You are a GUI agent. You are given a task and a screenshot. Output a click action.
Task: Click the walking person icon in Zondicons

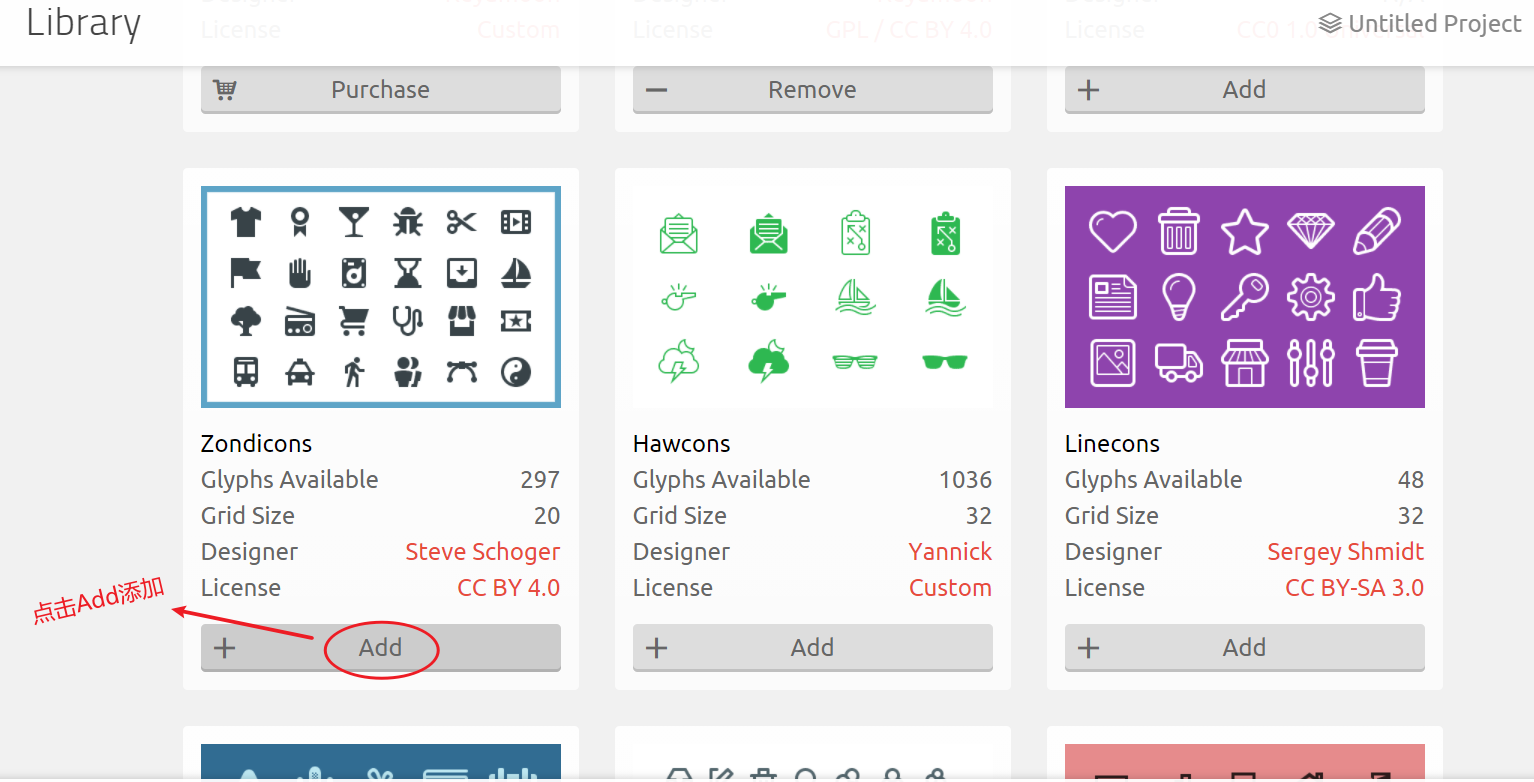[353, 372]
